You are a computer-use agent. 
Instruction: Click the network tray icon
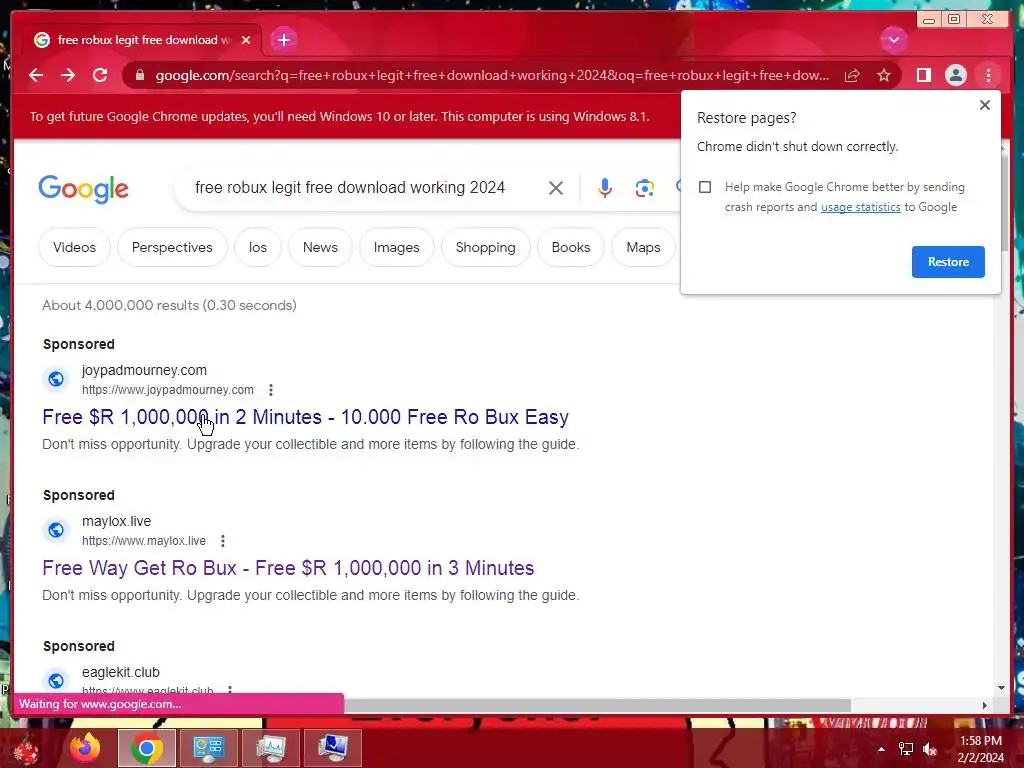906,749
